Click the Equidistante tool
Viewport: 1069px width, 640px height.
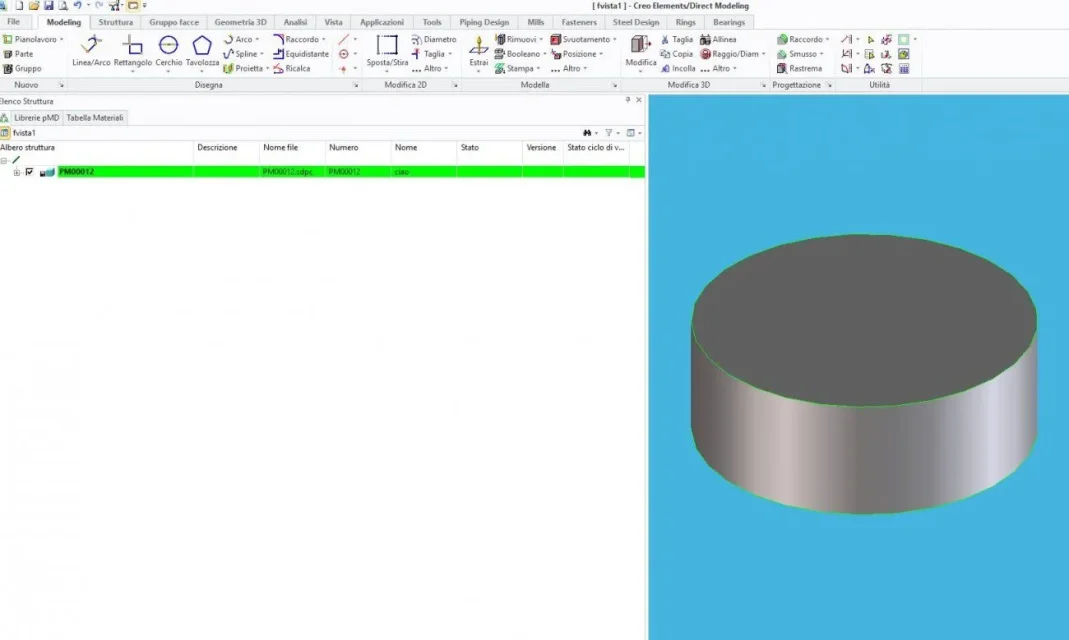(301, 54)
